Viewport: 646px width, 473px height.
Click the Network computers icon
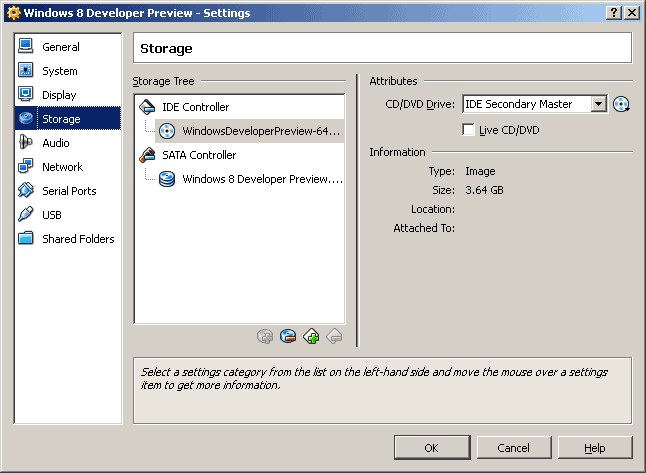point(26,166)
